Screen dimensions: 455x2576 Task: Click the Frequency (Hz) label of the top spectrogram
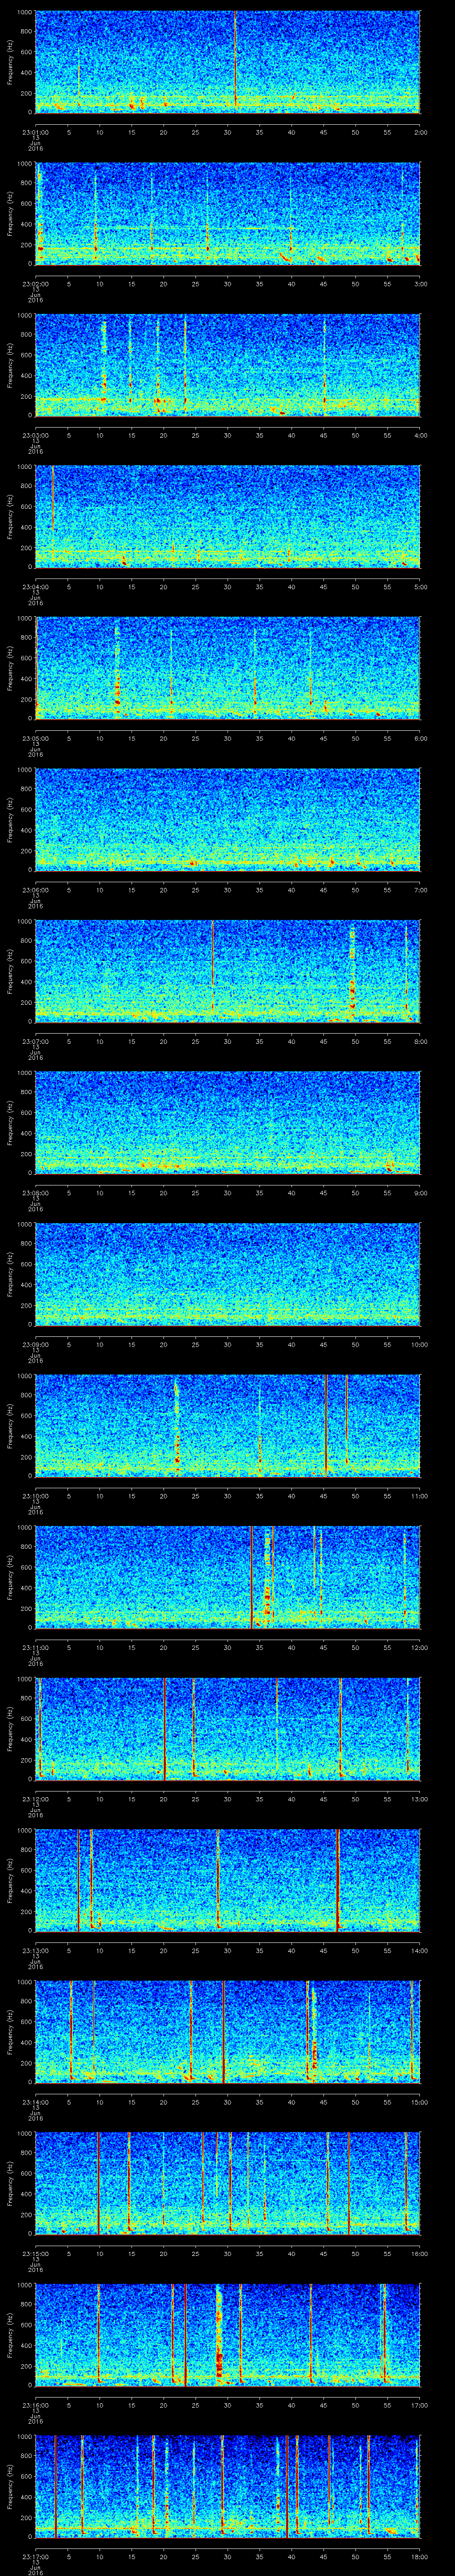point(10,62)
